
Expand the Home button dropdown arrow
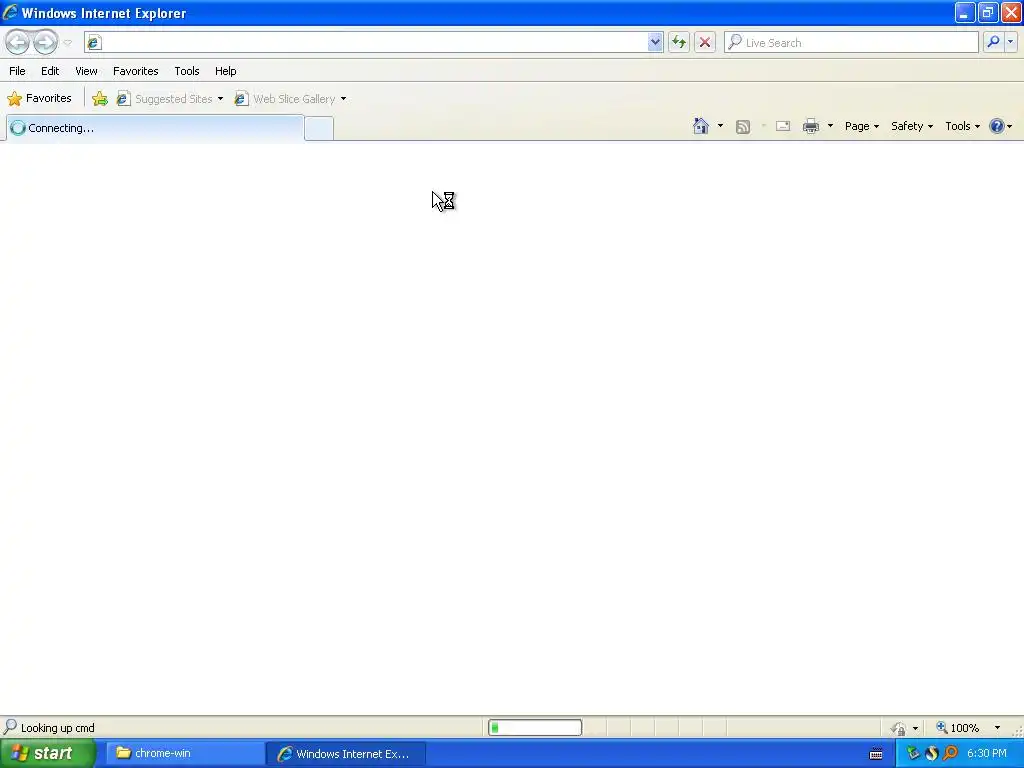[720, 126]
